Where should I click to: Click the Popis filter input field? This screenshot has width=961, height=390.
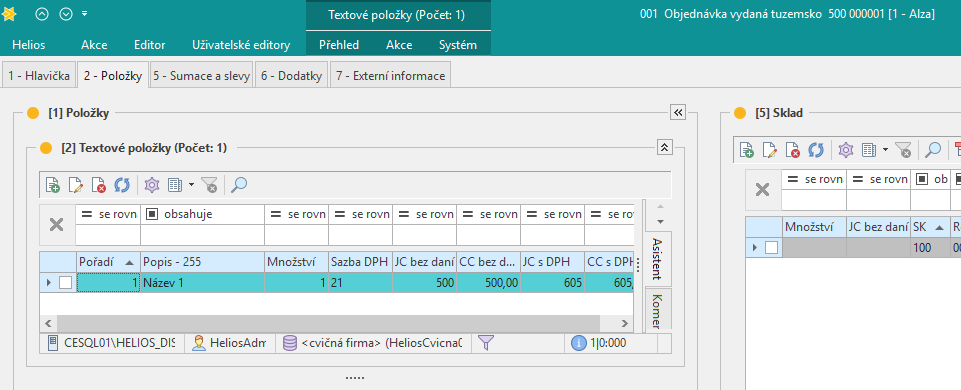202,235
